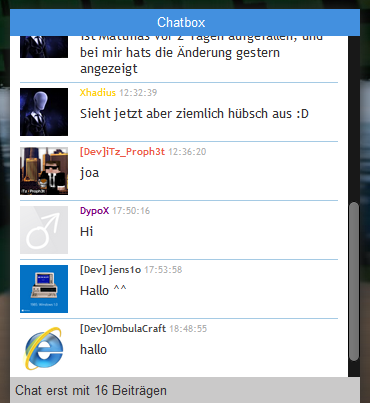The height and width of the screenshot is (403, 370).
Task: Click timestamp 12:36:20
Action: [187, 152]
